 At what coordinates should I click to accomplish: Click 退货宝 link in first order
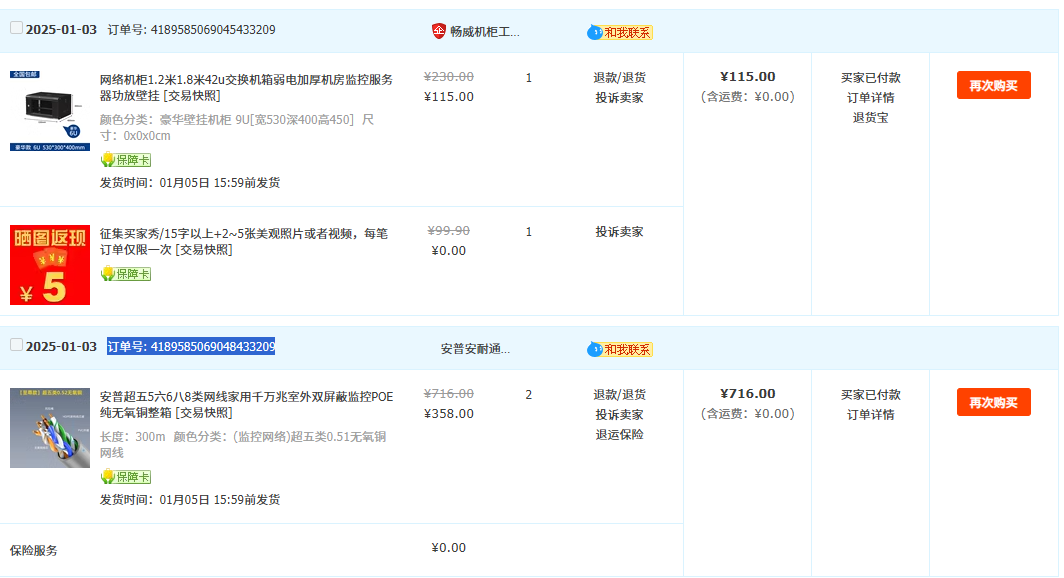[870, 117]
